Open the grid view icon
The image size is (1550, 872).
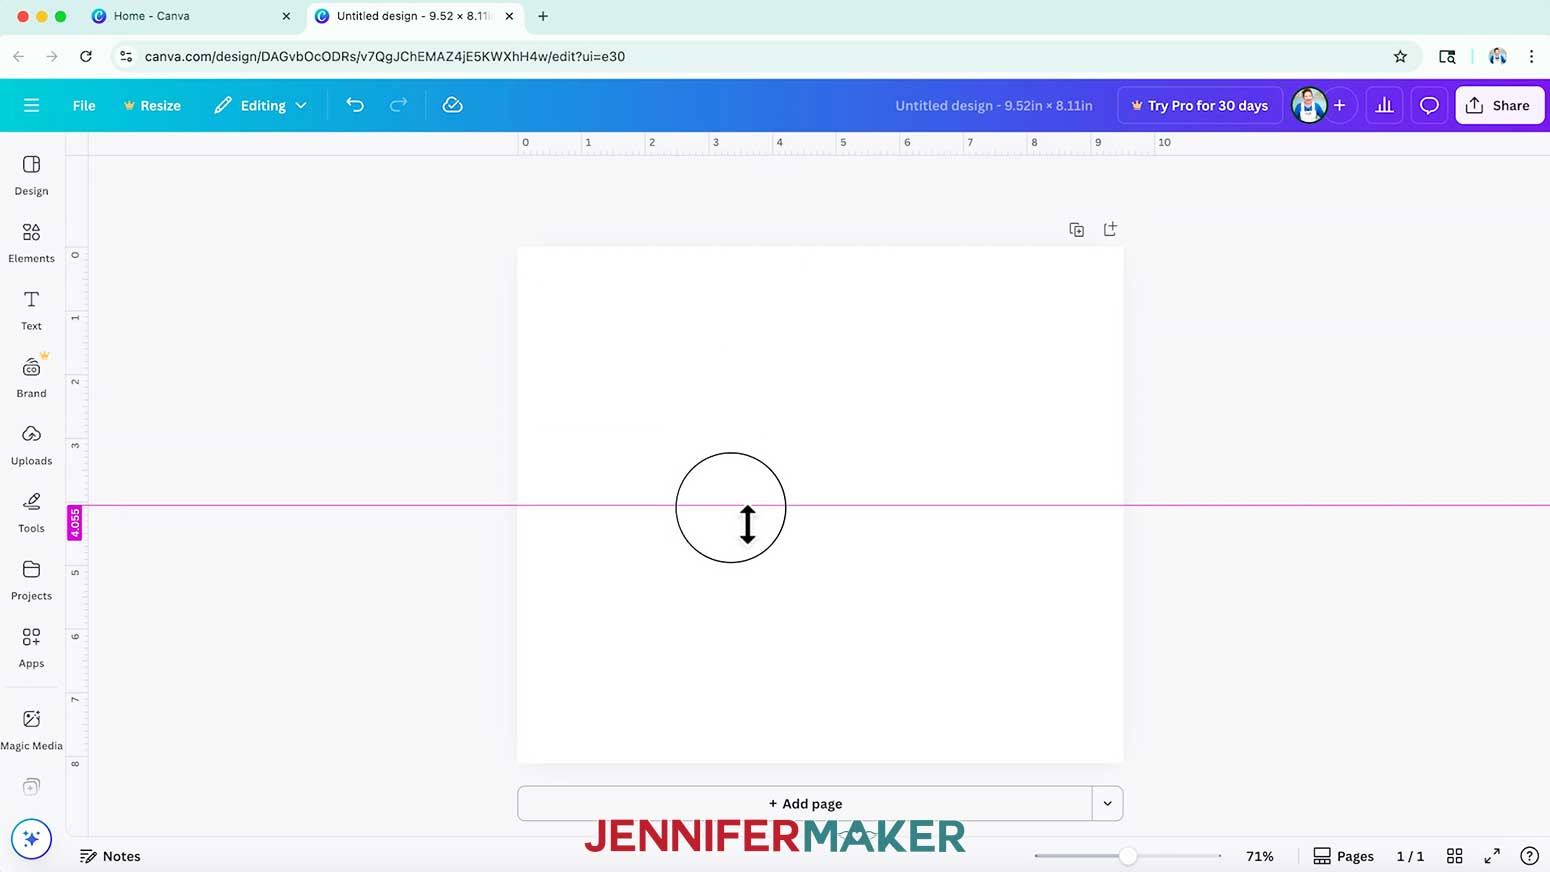1455,856
